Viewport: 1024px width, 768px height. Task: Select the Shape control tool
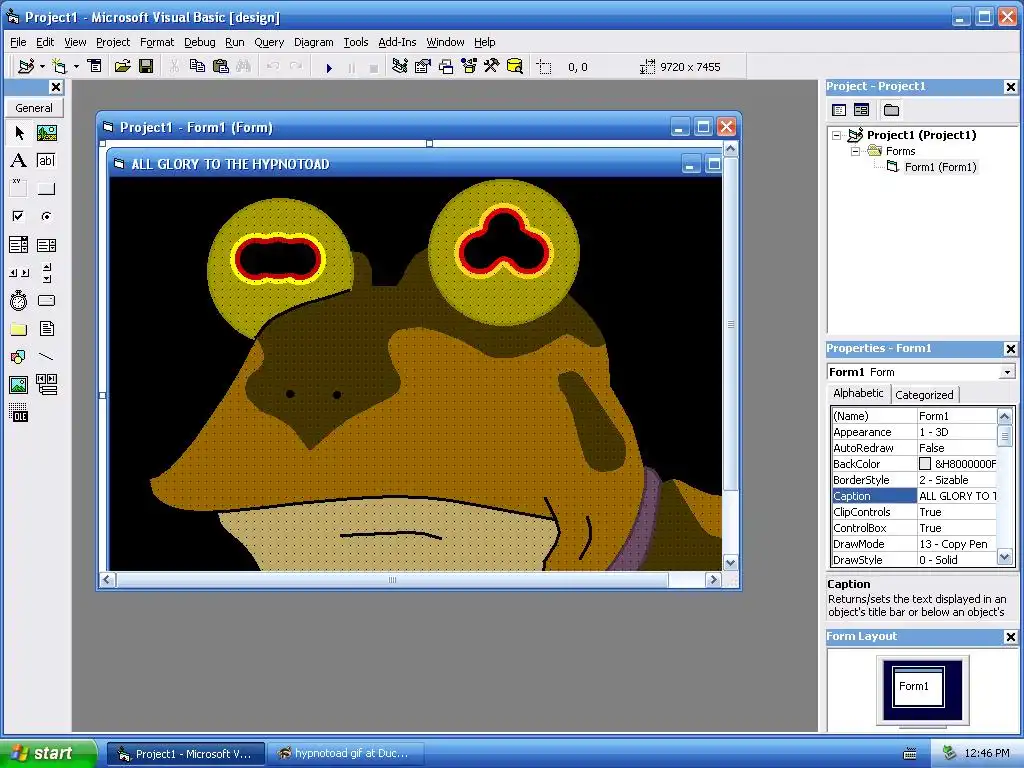pyautogui.click(x=19, y=357)
